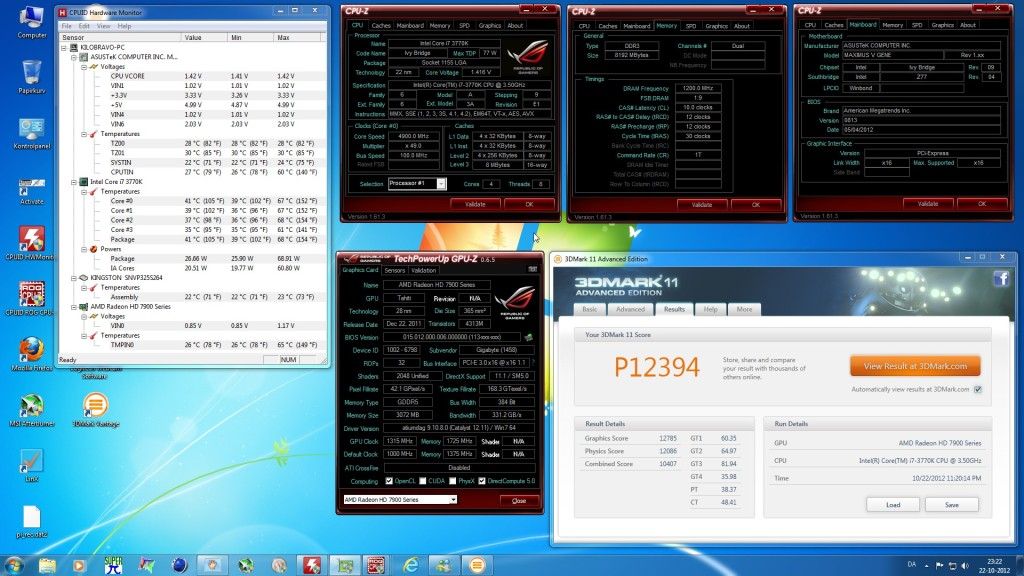Open the Help tab in 3DMark 11
The height and width of the screenshot is (576, 1024).
[711, 310]
